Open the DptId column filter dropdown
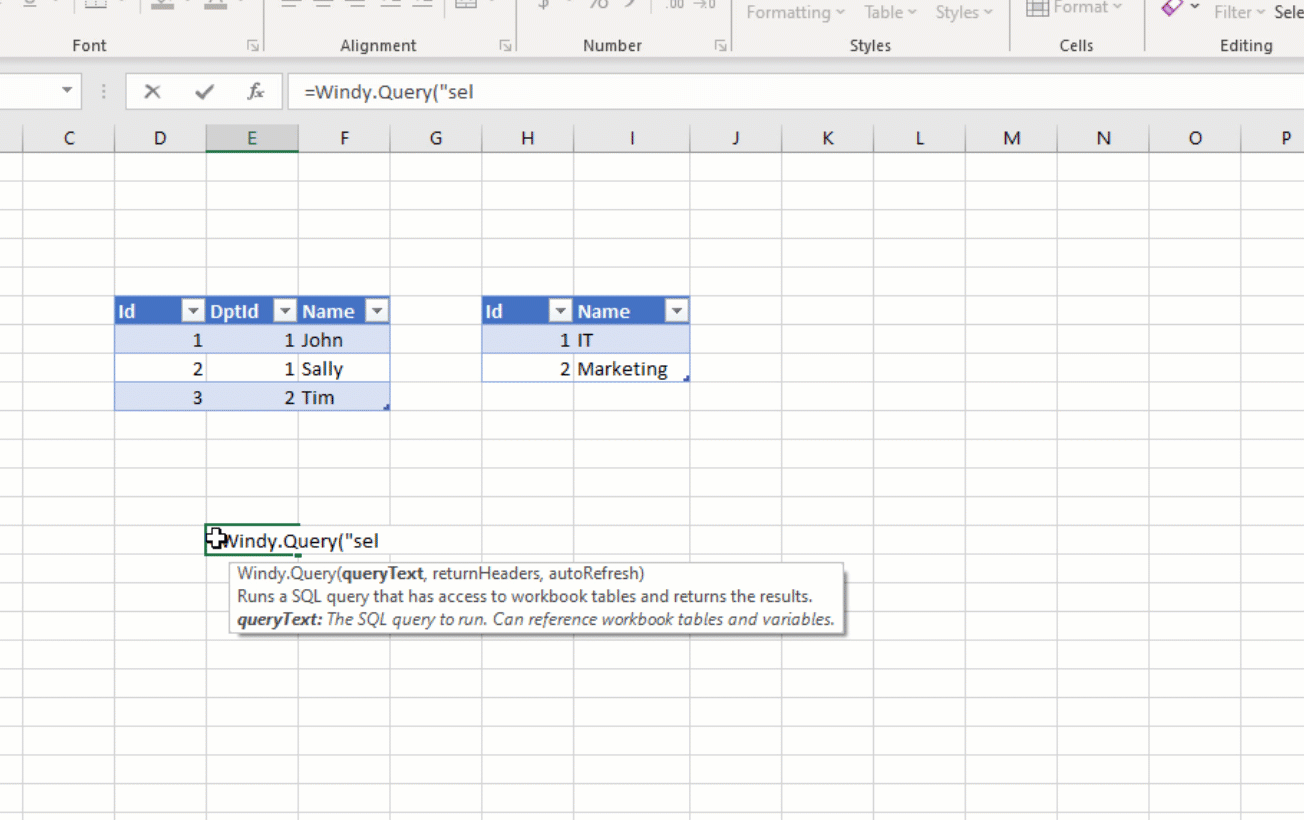Viewport: 1304px width, 820px height. point(284,311)
